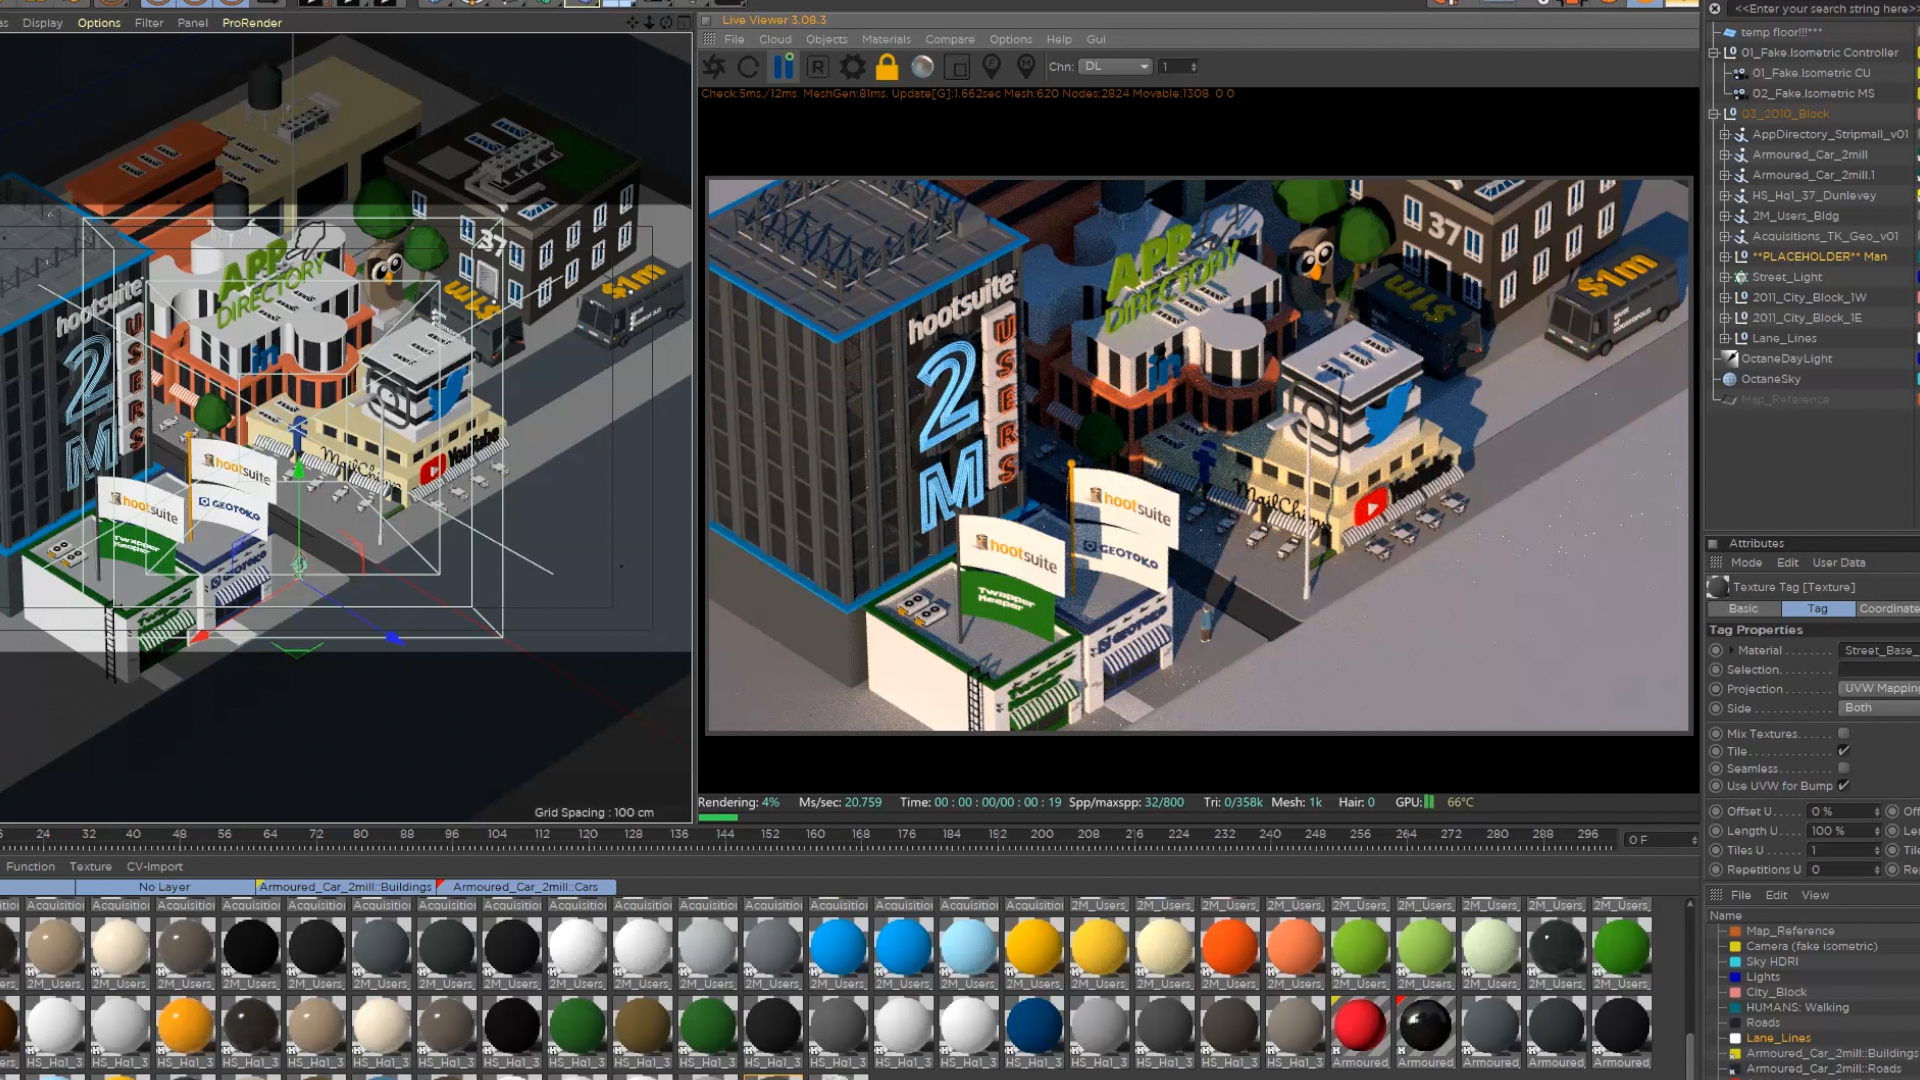Click the layer manager grip icon

pos(1716,895)
